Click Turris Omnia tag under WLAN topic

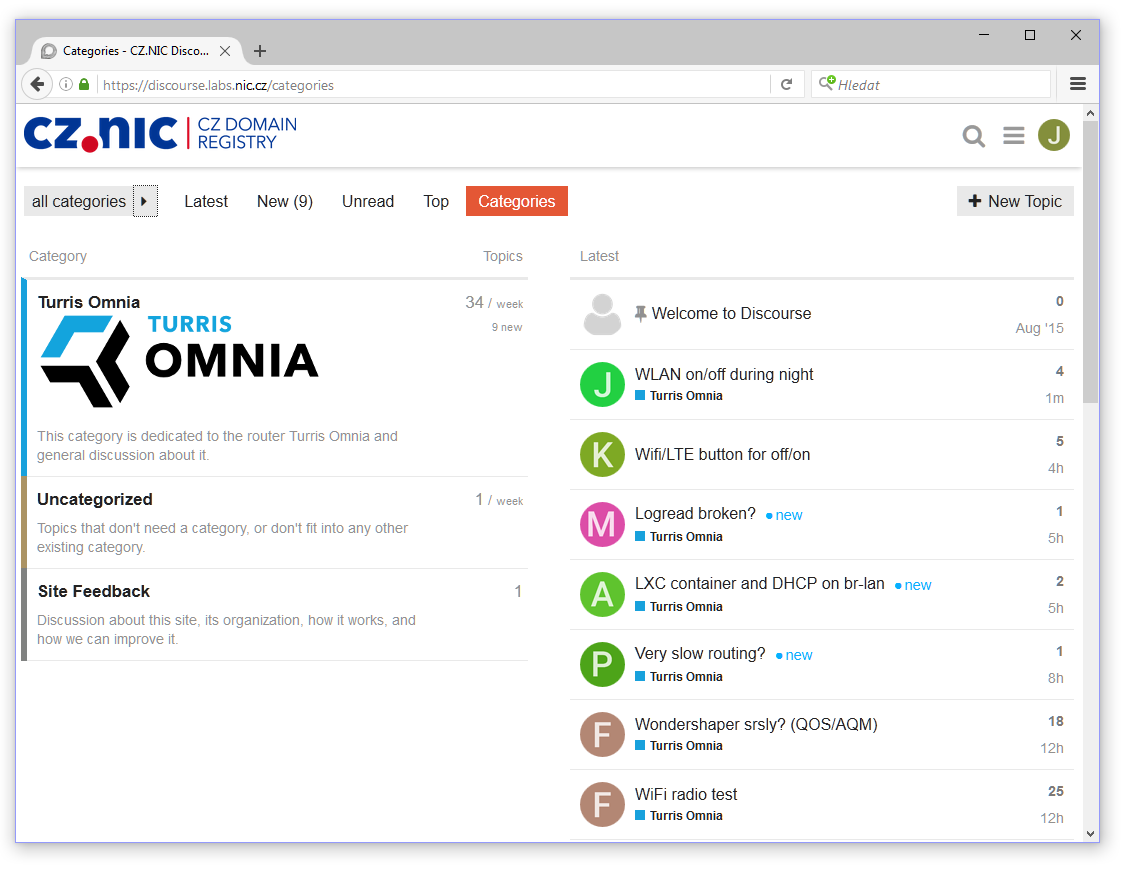coord(678,396)
